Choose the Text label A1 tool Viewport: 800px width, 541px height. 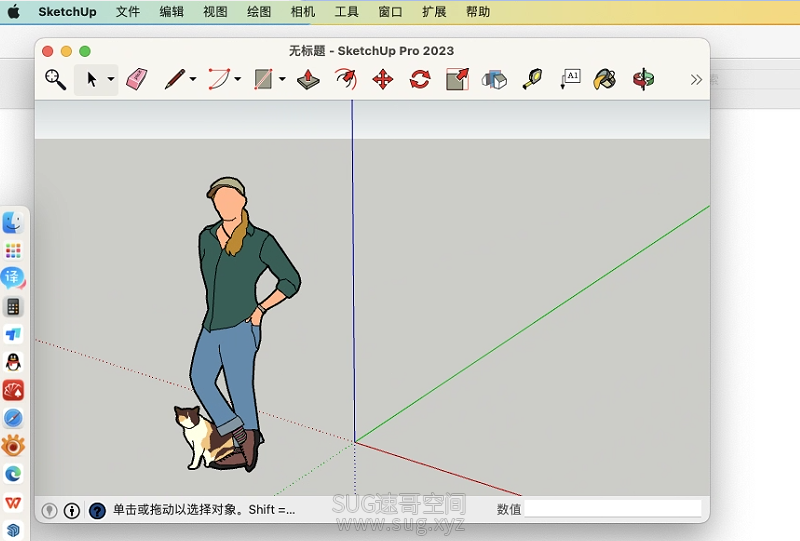pyautogui.click(x=570, y=80)
